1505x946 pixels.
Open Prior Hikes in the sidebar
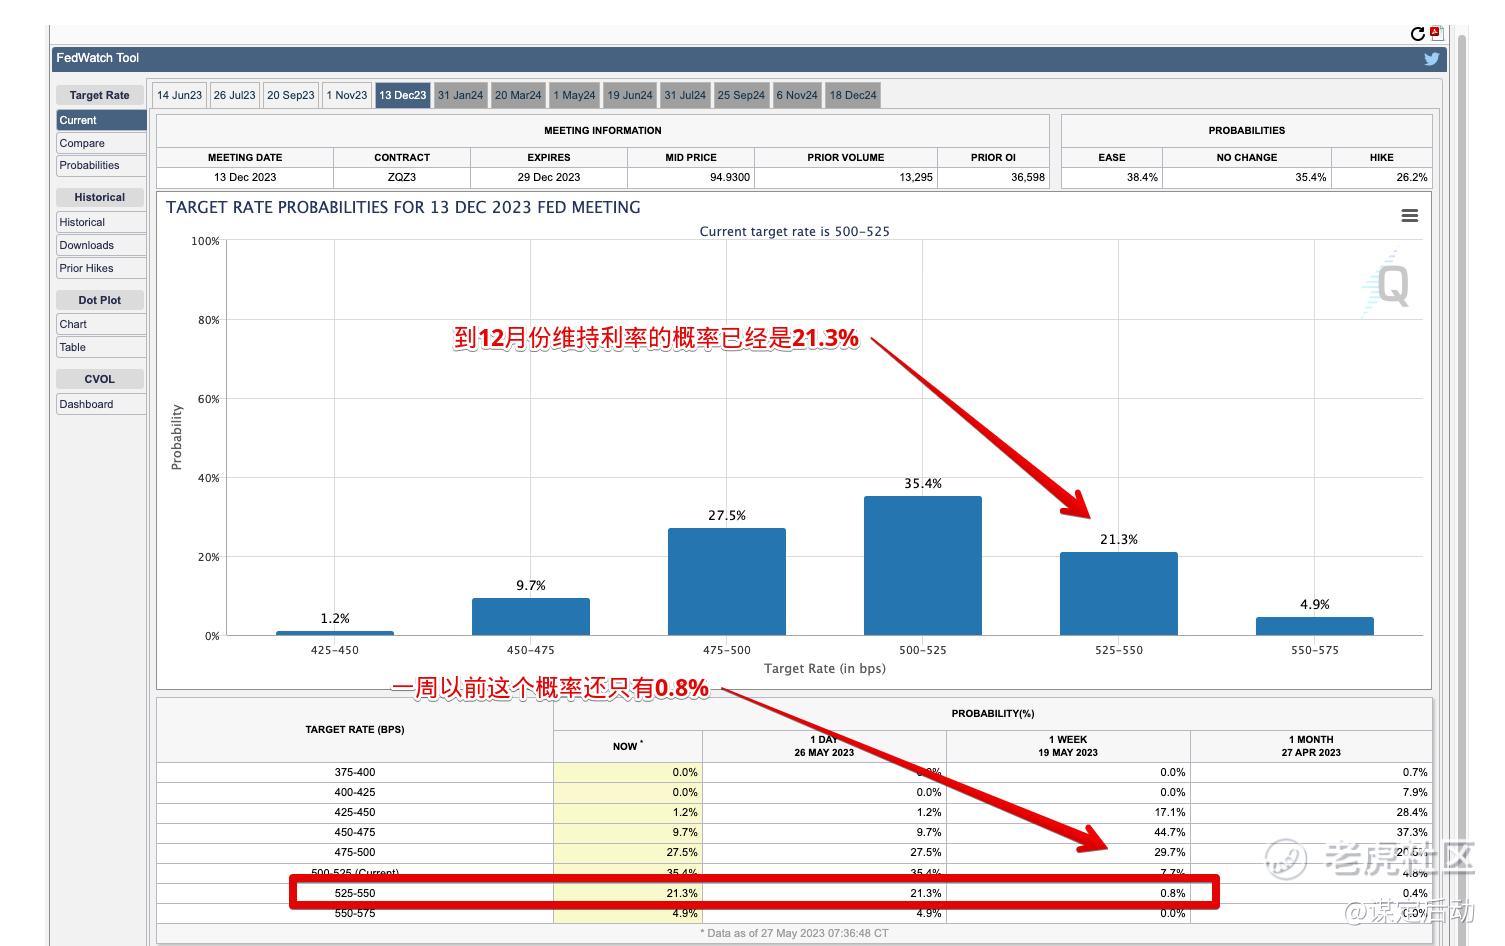[x=101, y=268]
